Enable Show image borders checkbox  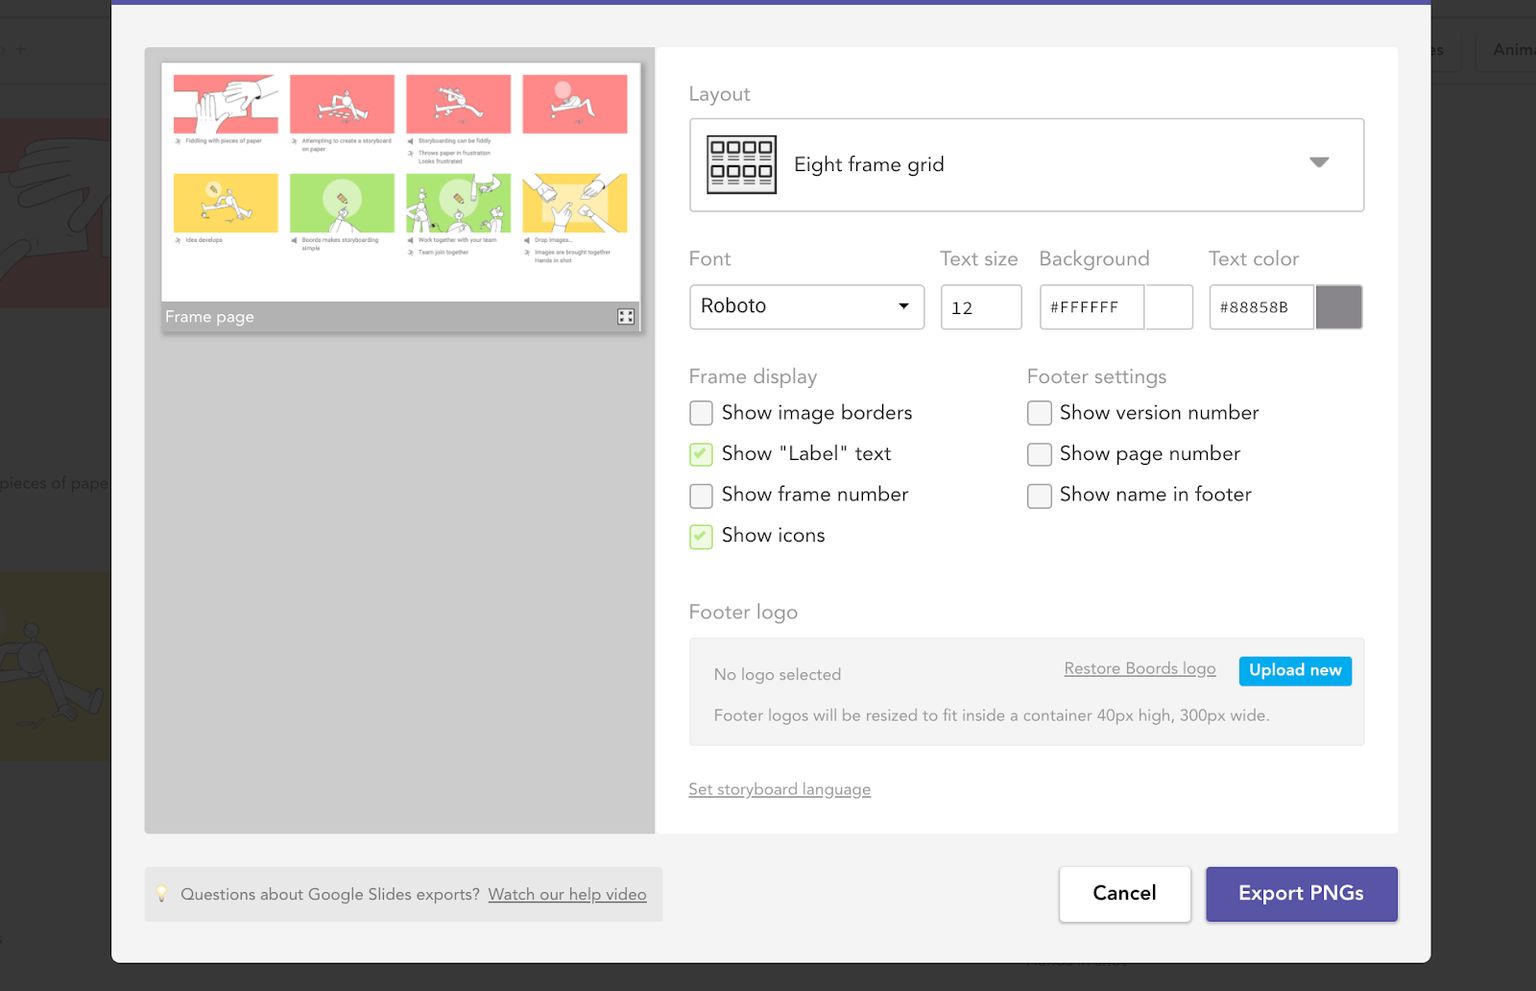point(701,413)
